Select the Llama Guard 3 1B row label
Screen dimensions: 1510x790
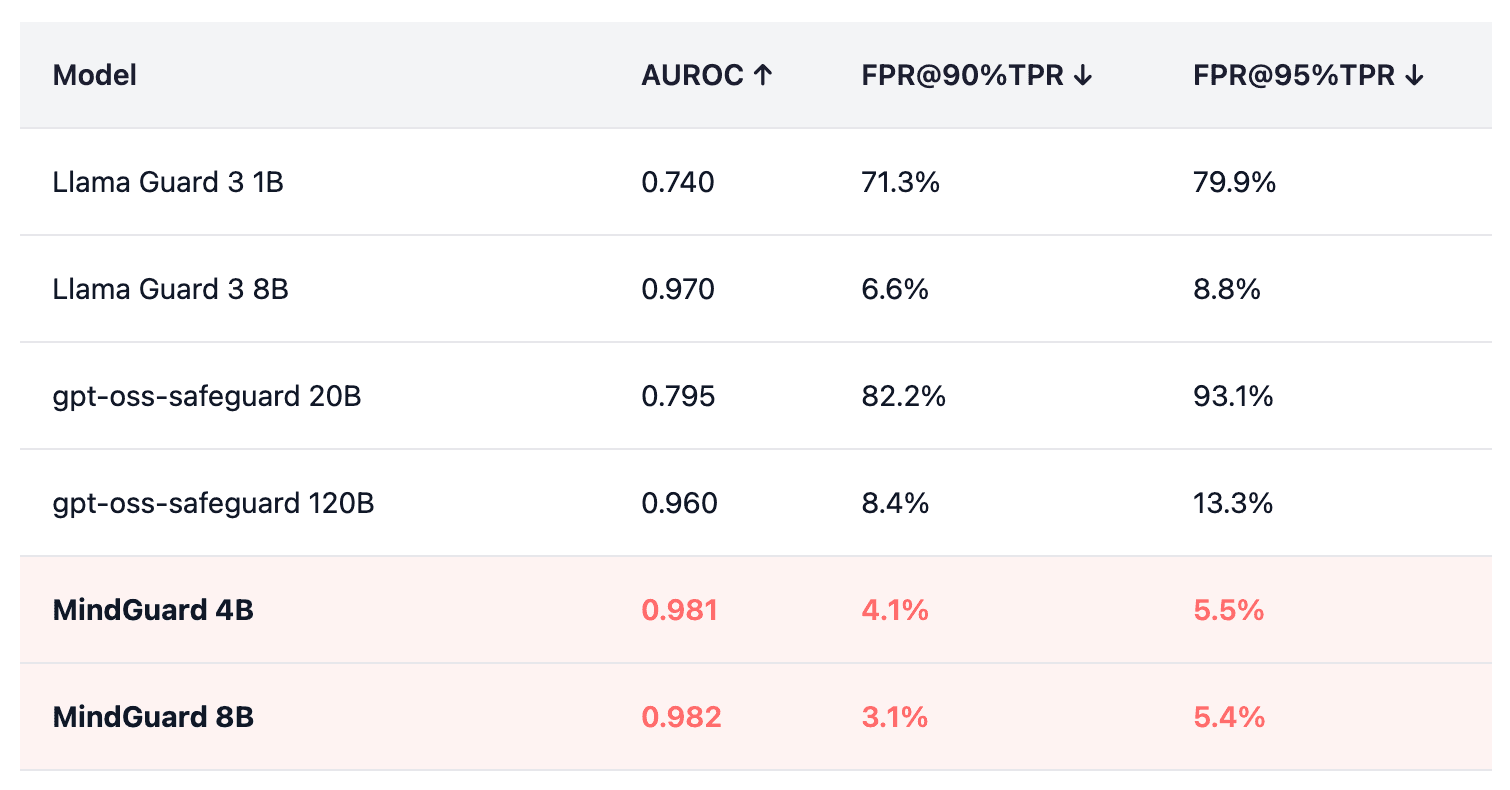168,183
